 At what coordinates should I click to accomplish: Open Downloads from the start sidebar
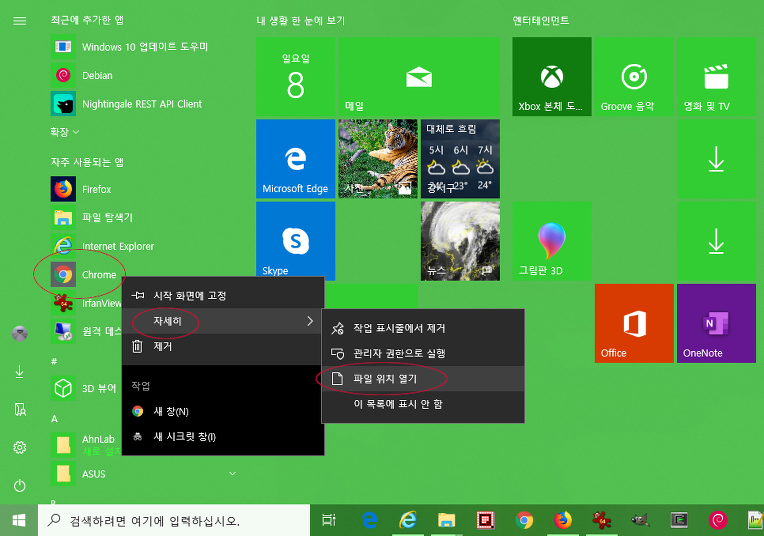click(x=19, y=372)
